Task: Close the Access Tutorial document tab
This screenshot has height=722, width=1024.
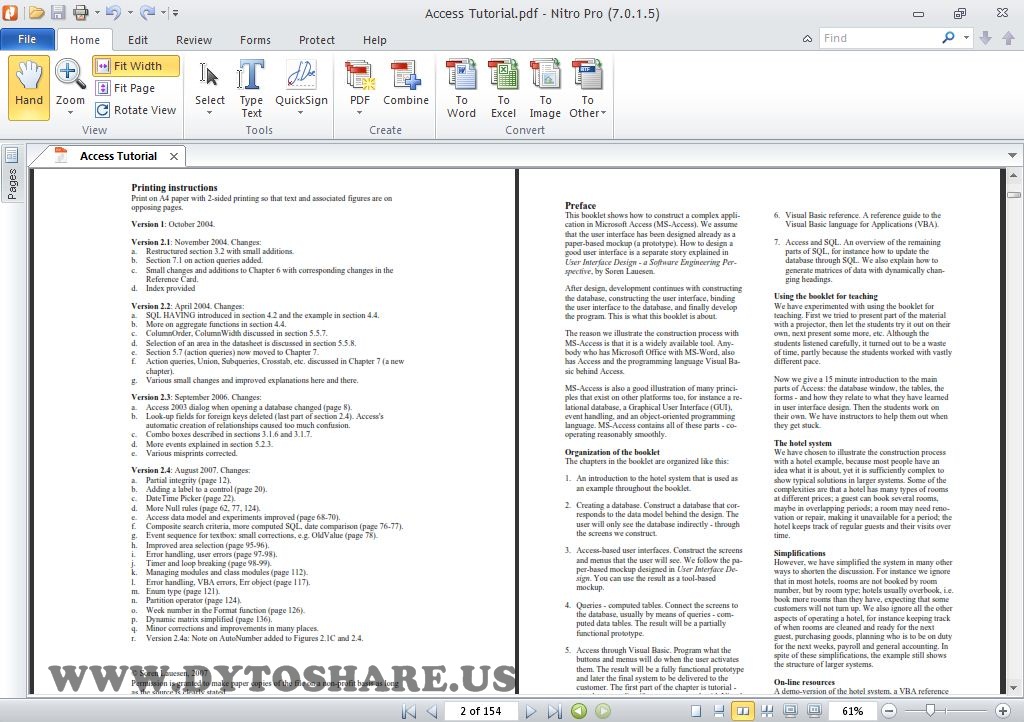Action: [174, 157]
